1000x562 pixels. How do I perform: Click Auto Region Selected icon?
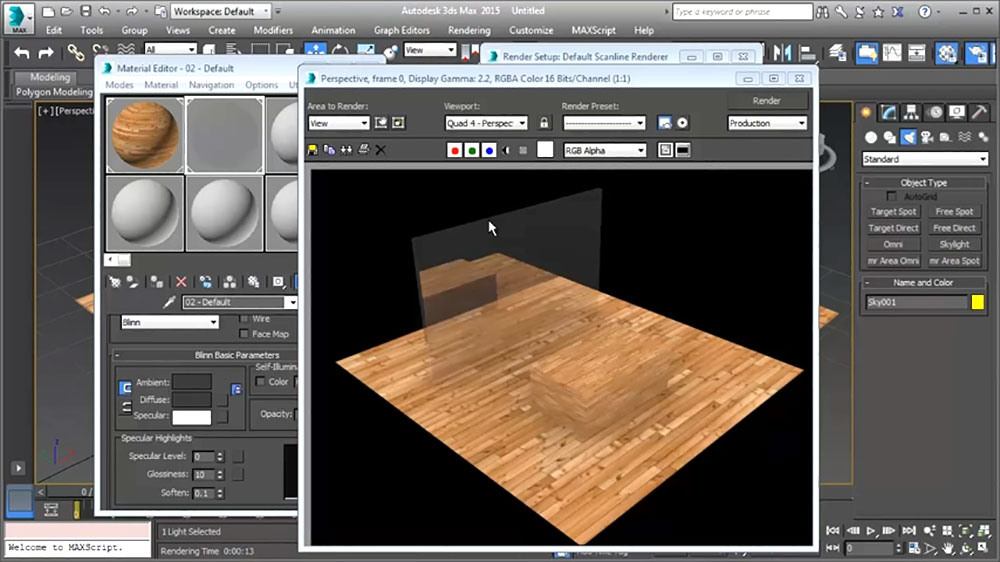click(x=398, y=122)
